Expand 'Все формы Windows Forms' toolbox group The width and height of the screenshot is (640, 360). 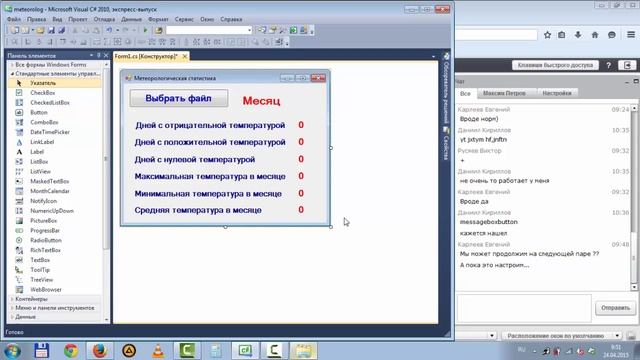(x=12, y=65)
